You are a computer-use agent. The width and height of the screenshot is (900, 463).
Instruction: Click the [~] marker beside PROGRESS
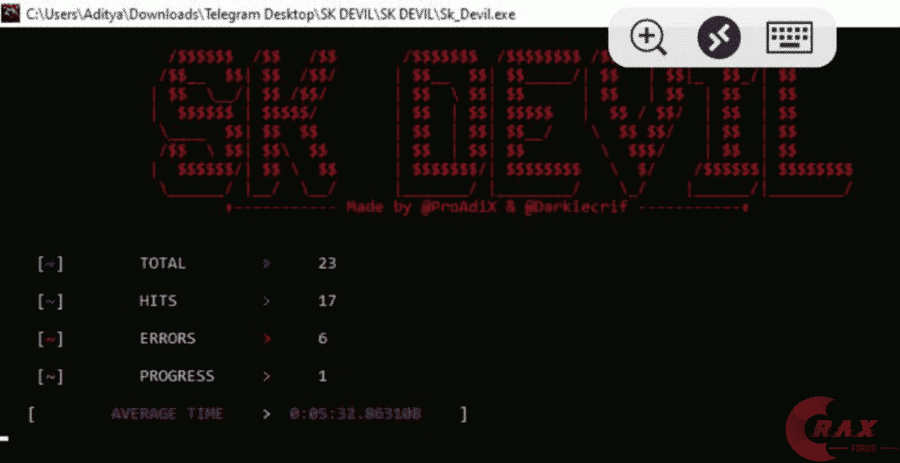50,377
